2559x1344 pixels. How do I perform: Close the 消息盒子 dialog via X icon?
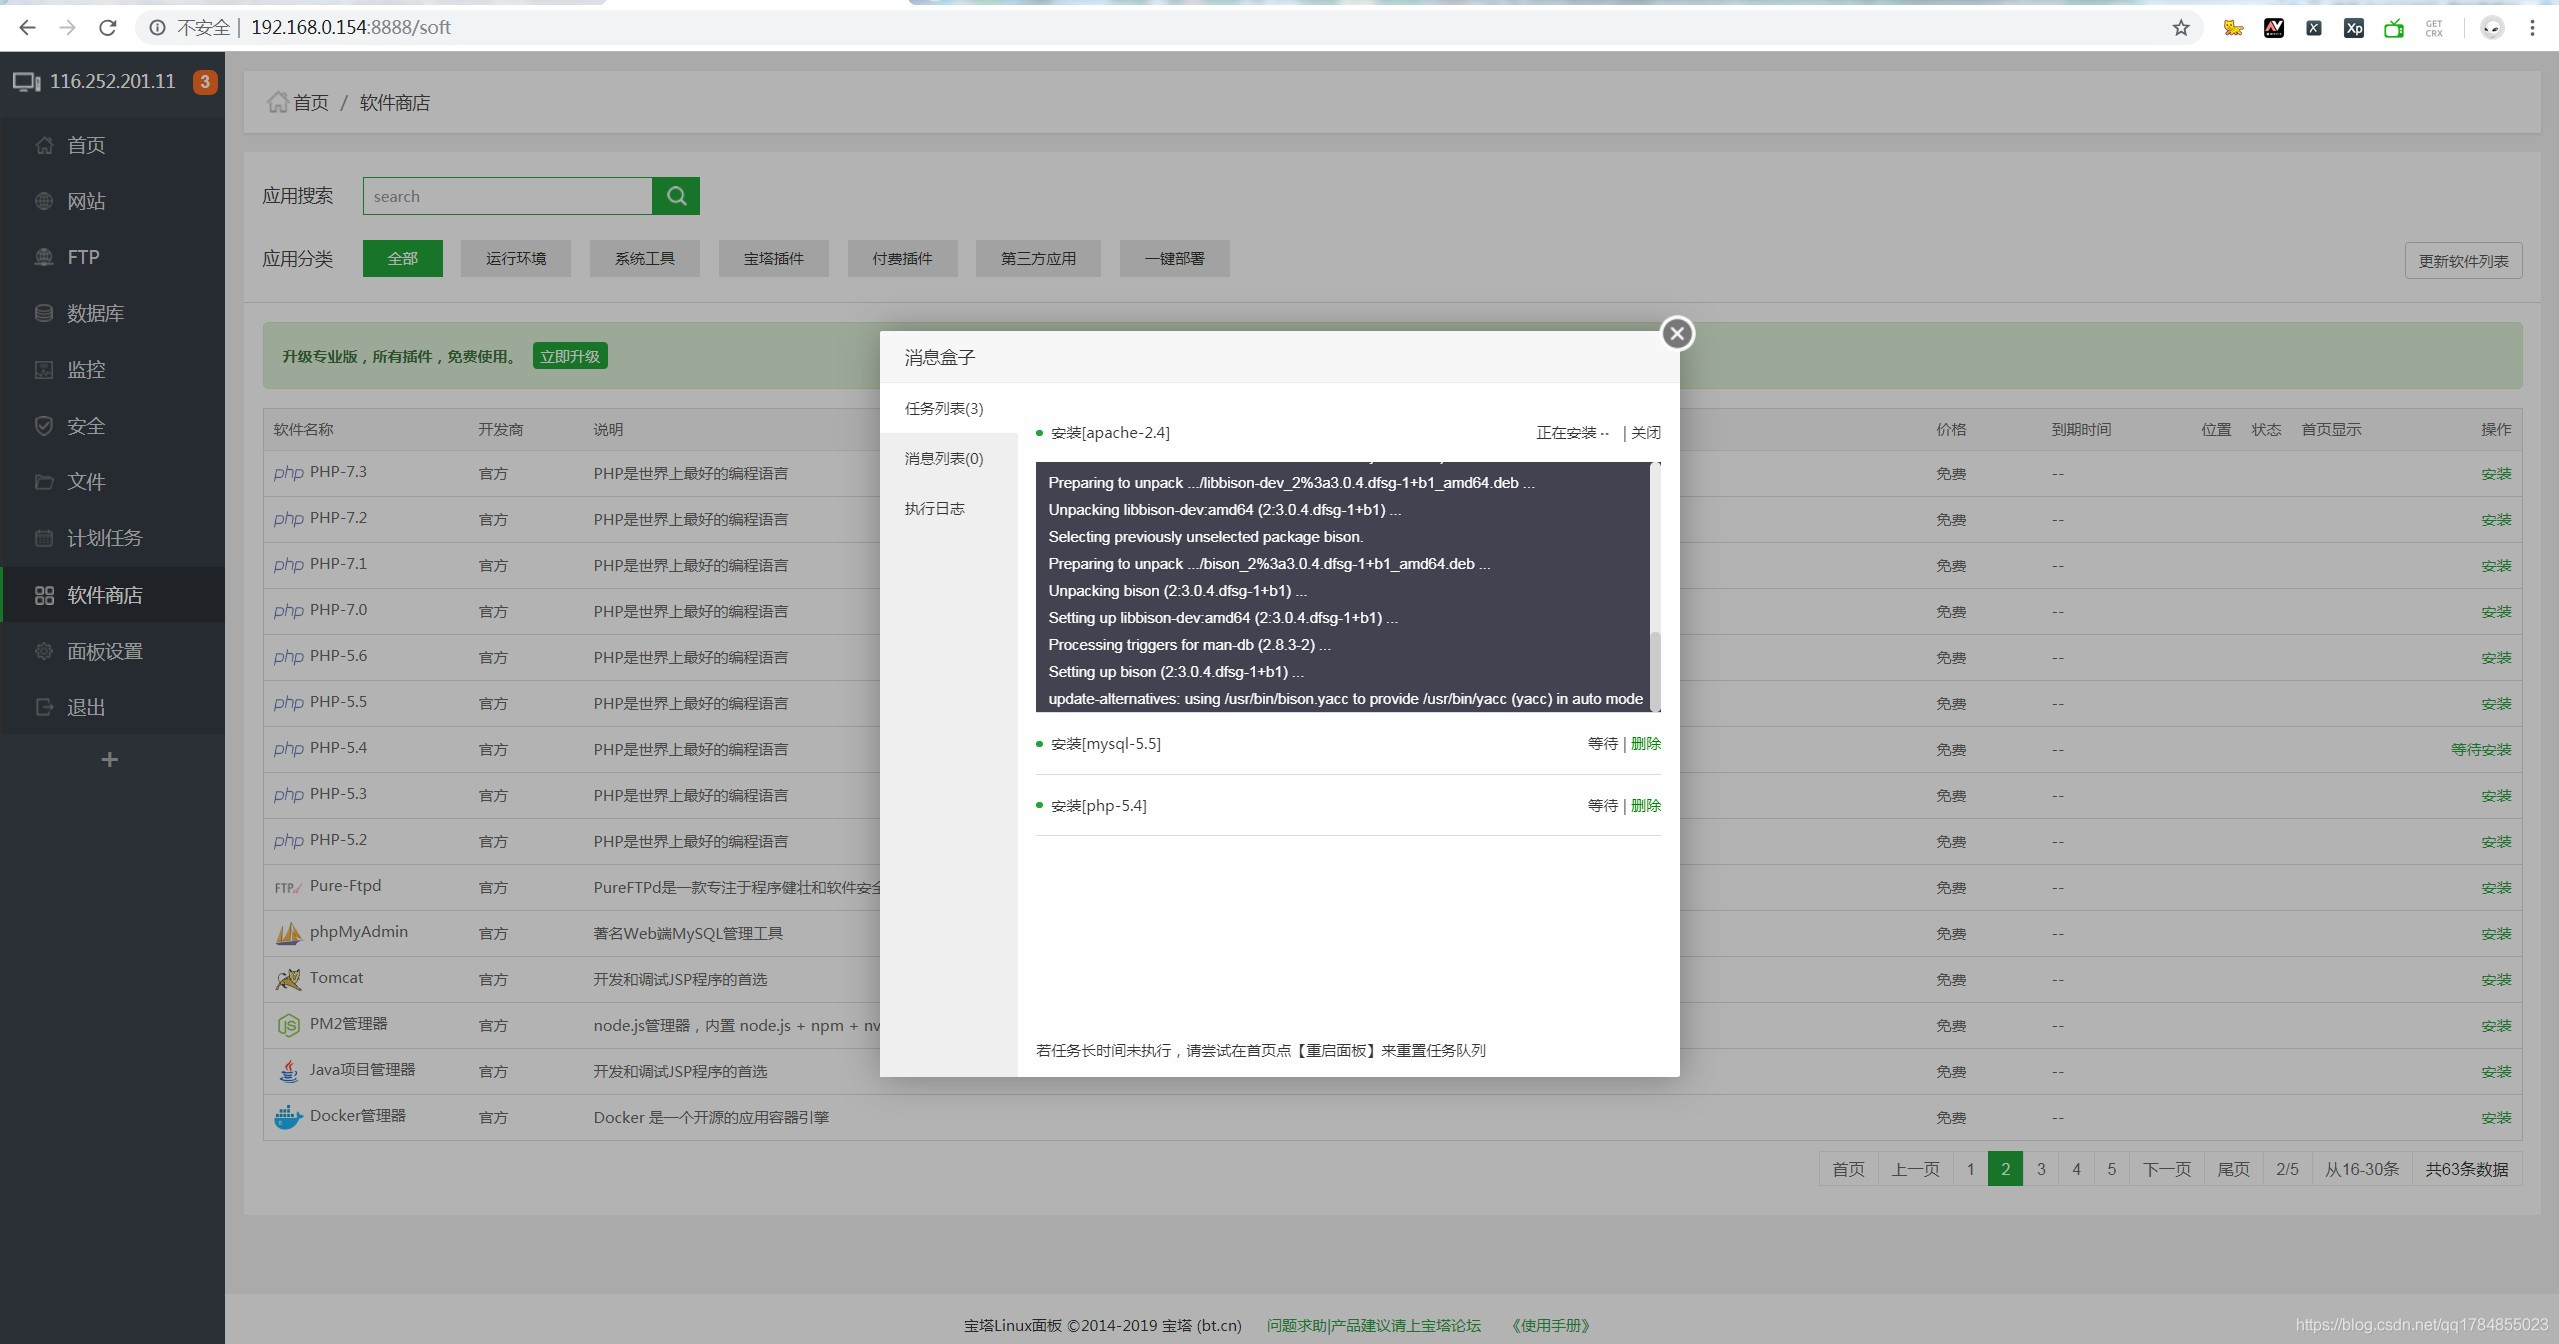(x=1677, y=333)
